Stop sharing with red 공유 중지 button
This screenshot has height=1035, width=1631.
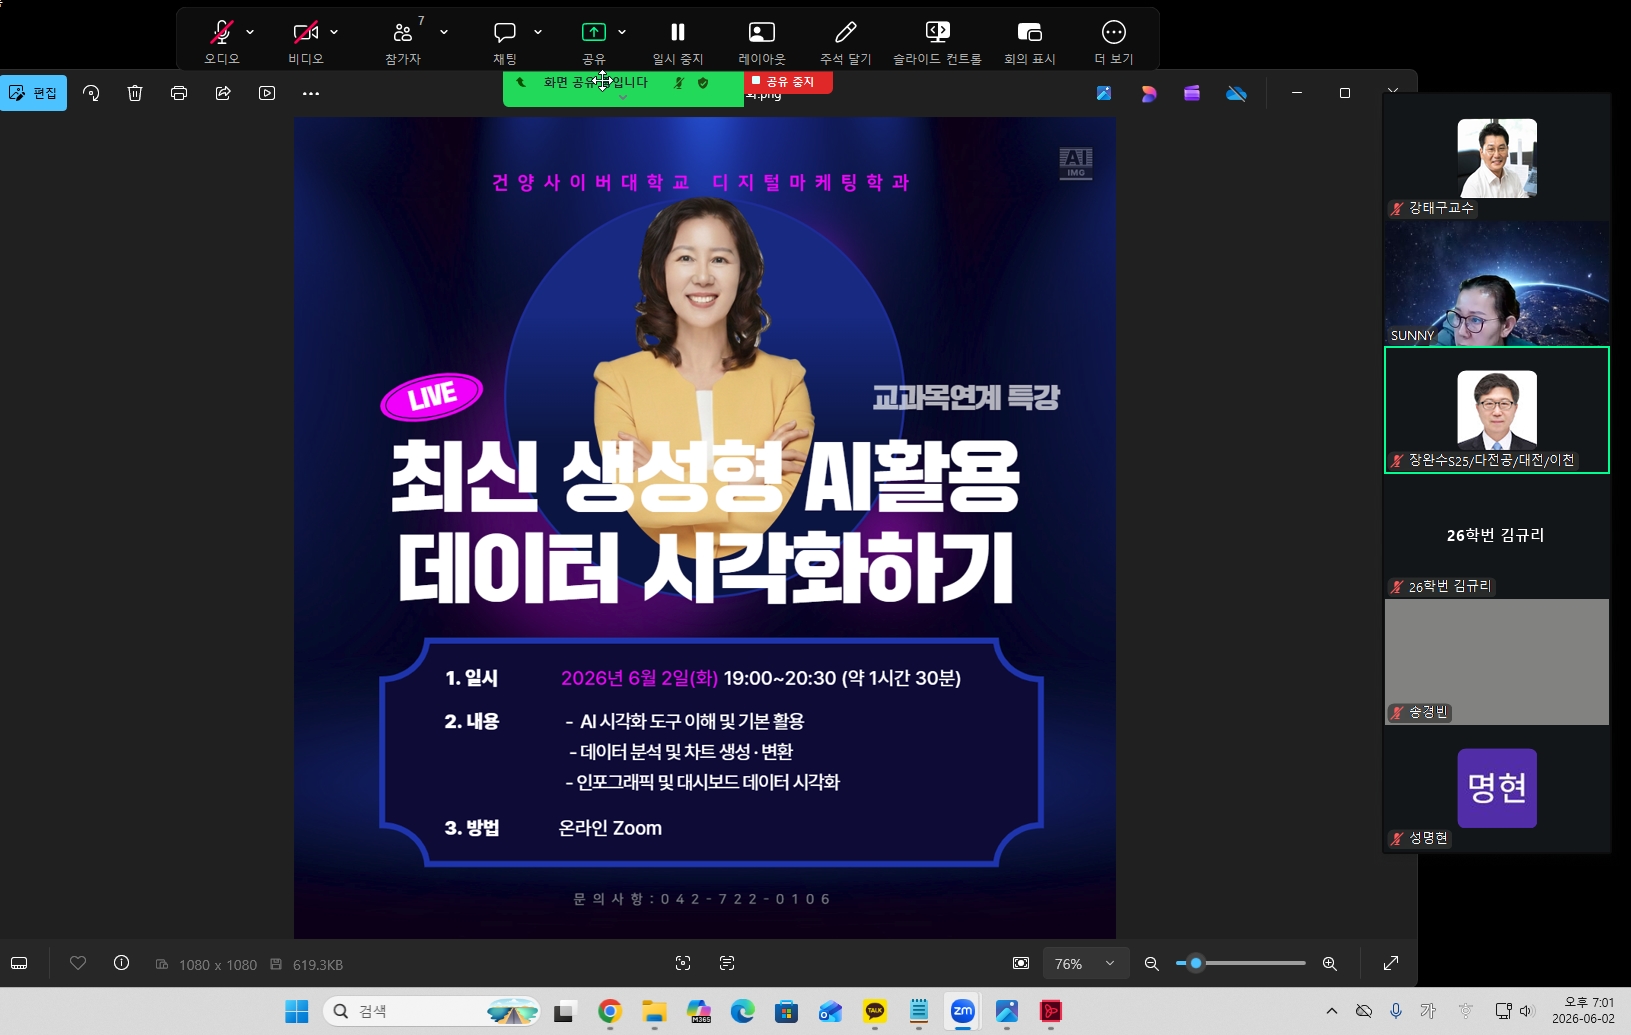point(788,82)
